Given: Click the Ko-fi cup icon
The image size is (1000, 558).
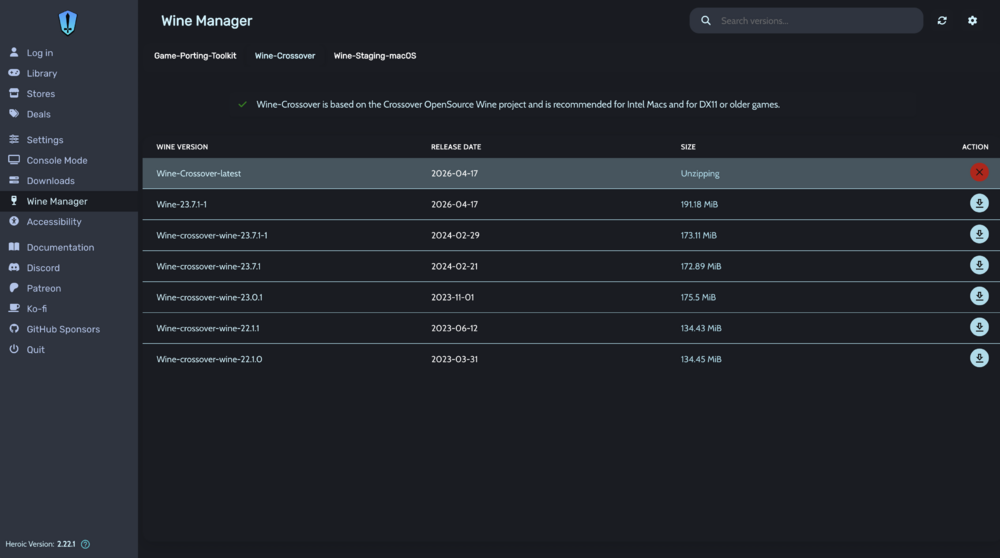Looking at the screenshot, I should 14,308.
